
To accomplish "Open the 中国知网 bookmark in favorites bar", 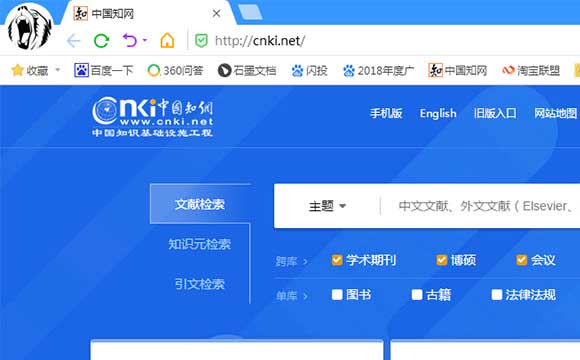I will tap(458, 70).
